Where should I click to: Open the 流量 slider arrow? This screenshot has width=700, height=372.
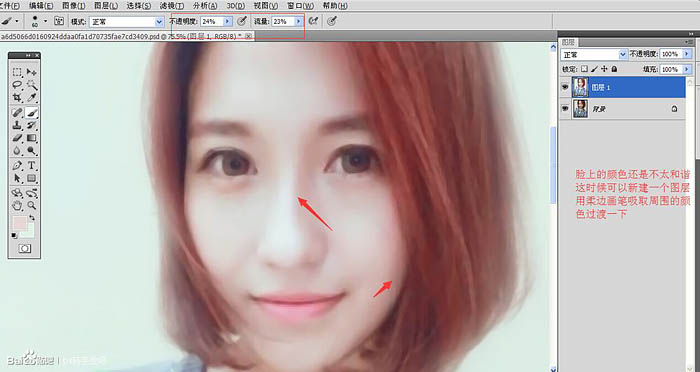point(298,21)
